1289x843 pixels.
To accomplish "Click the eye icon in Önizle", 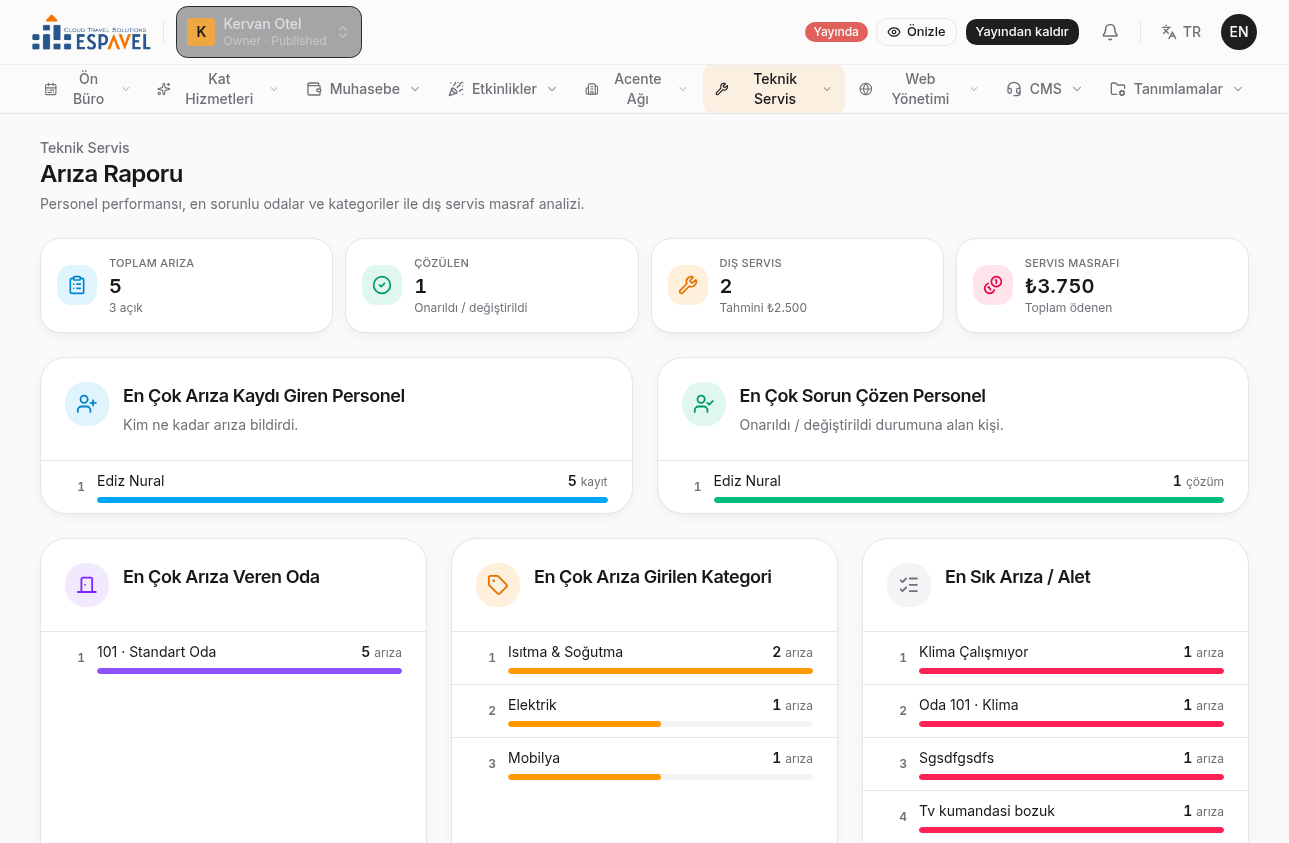I will 894,32.
